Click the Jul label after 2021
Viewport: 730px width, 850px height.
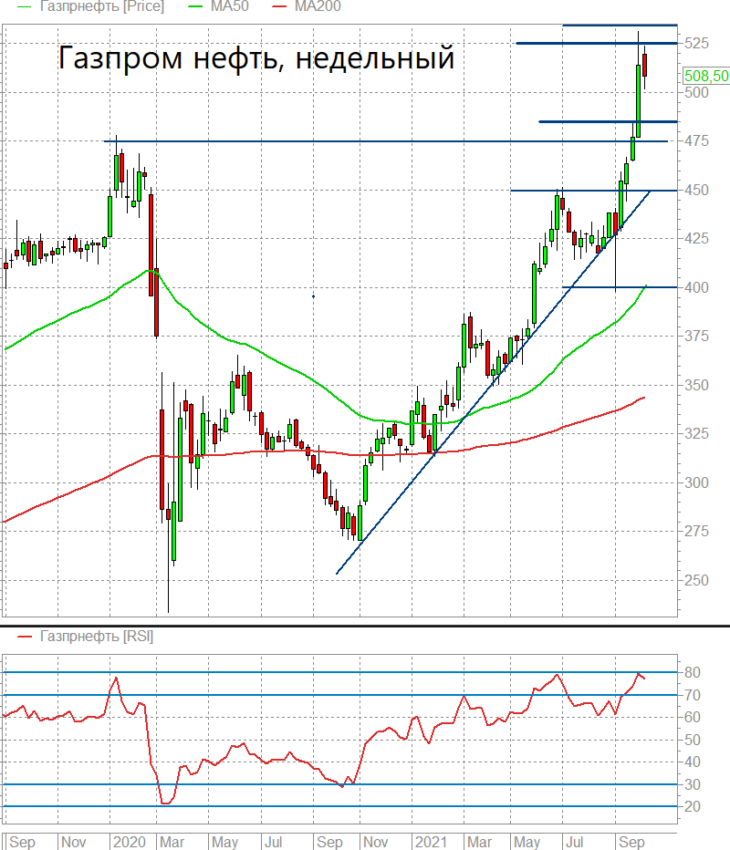pos(574,842)
